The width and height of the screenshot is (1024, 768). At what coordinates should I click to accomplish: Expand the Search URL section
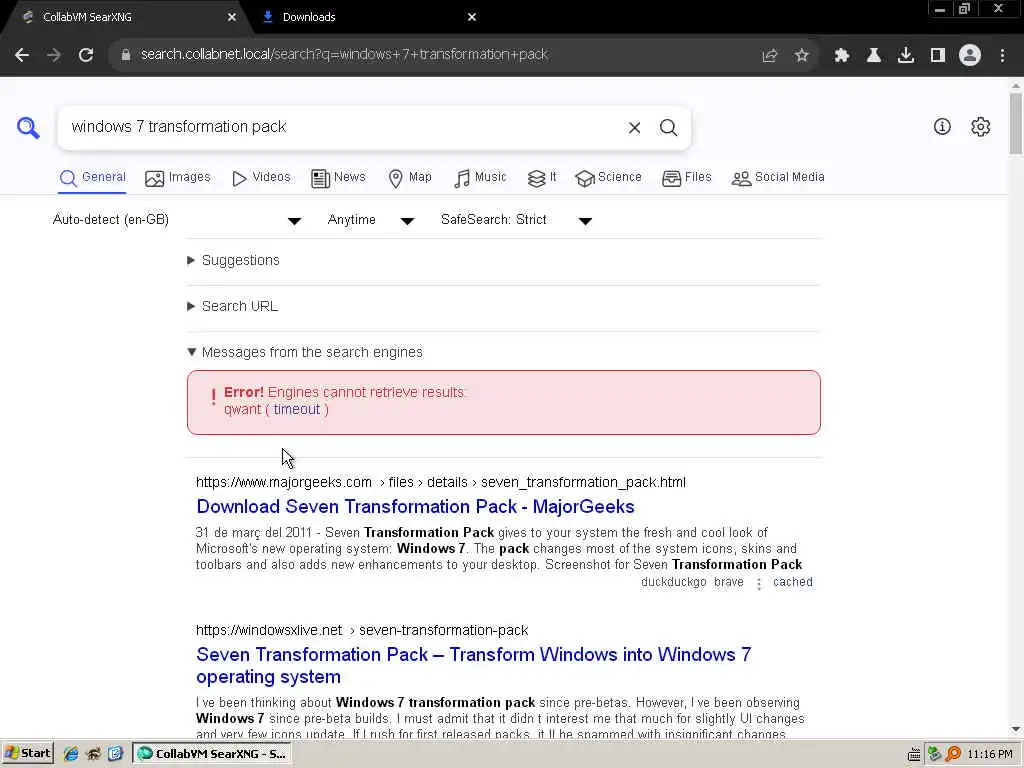[x=232, y=306]
